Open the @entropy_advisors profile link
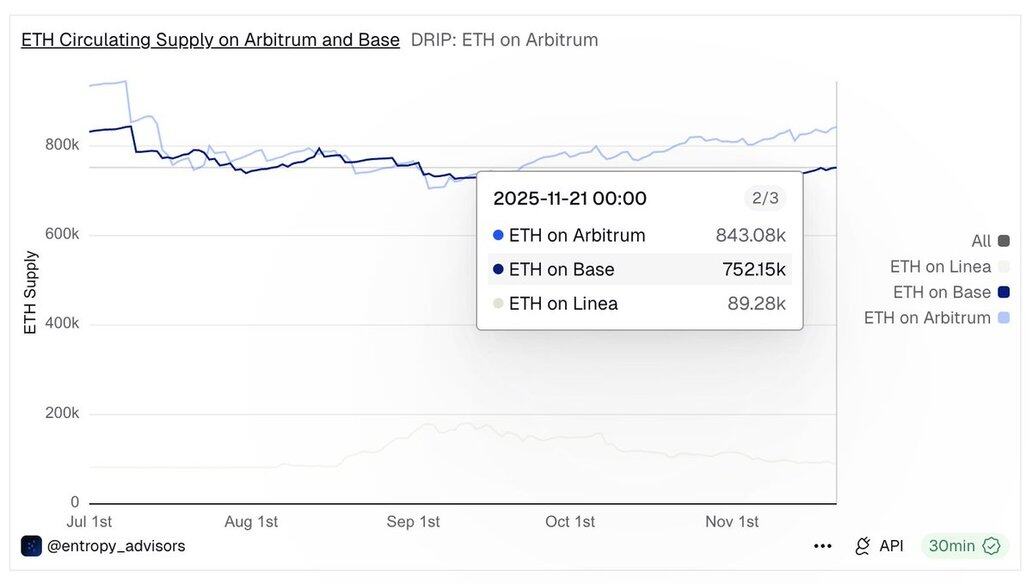The image size is (1032, 584). point(116,546)
